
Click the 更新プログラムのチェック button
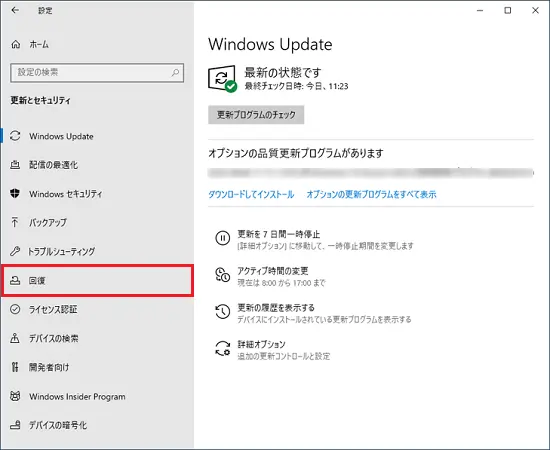point(256,115)
